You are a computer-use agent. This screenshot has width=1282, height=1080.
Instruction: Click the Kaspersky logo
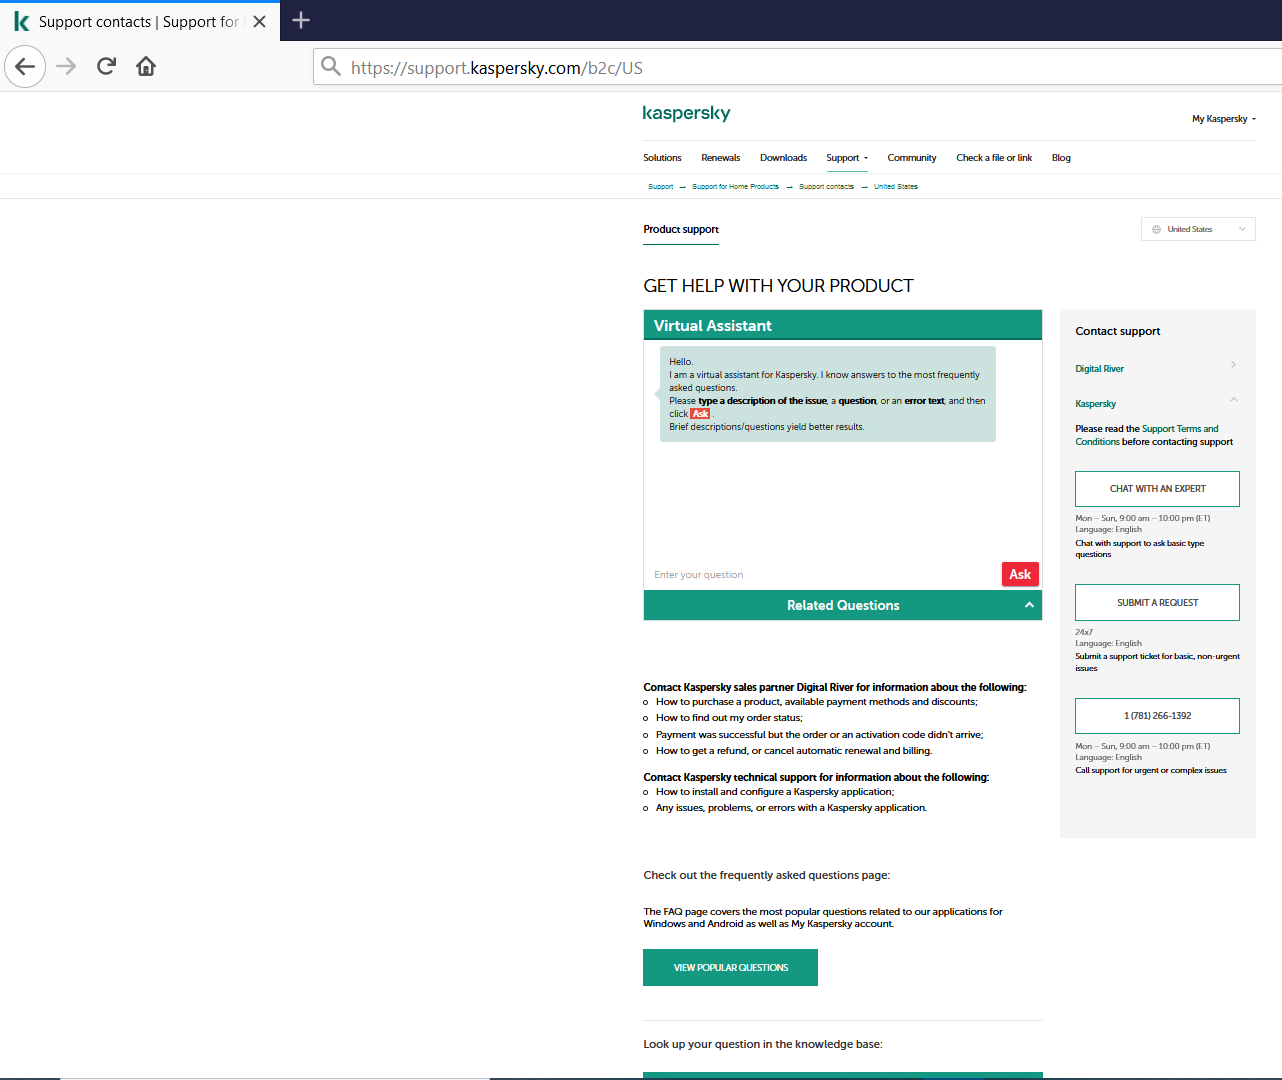[687, 113]
